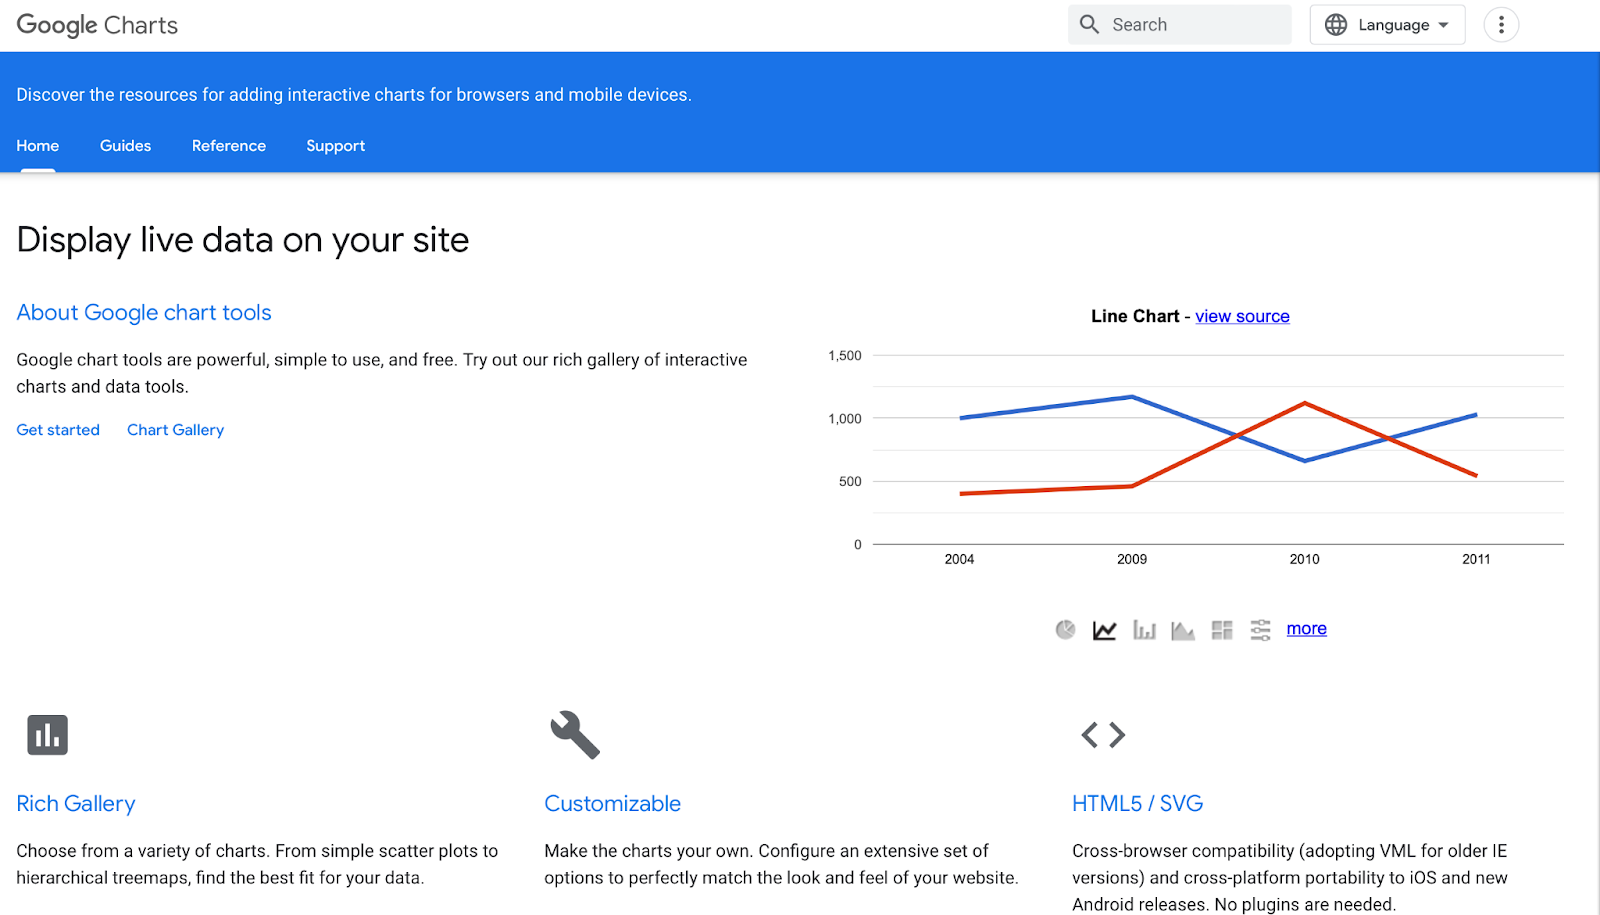The width and height of the screenshot is (1600, 915).
Task: Open the HTML5 / SVG heading link
Action: coord(1137,804)
